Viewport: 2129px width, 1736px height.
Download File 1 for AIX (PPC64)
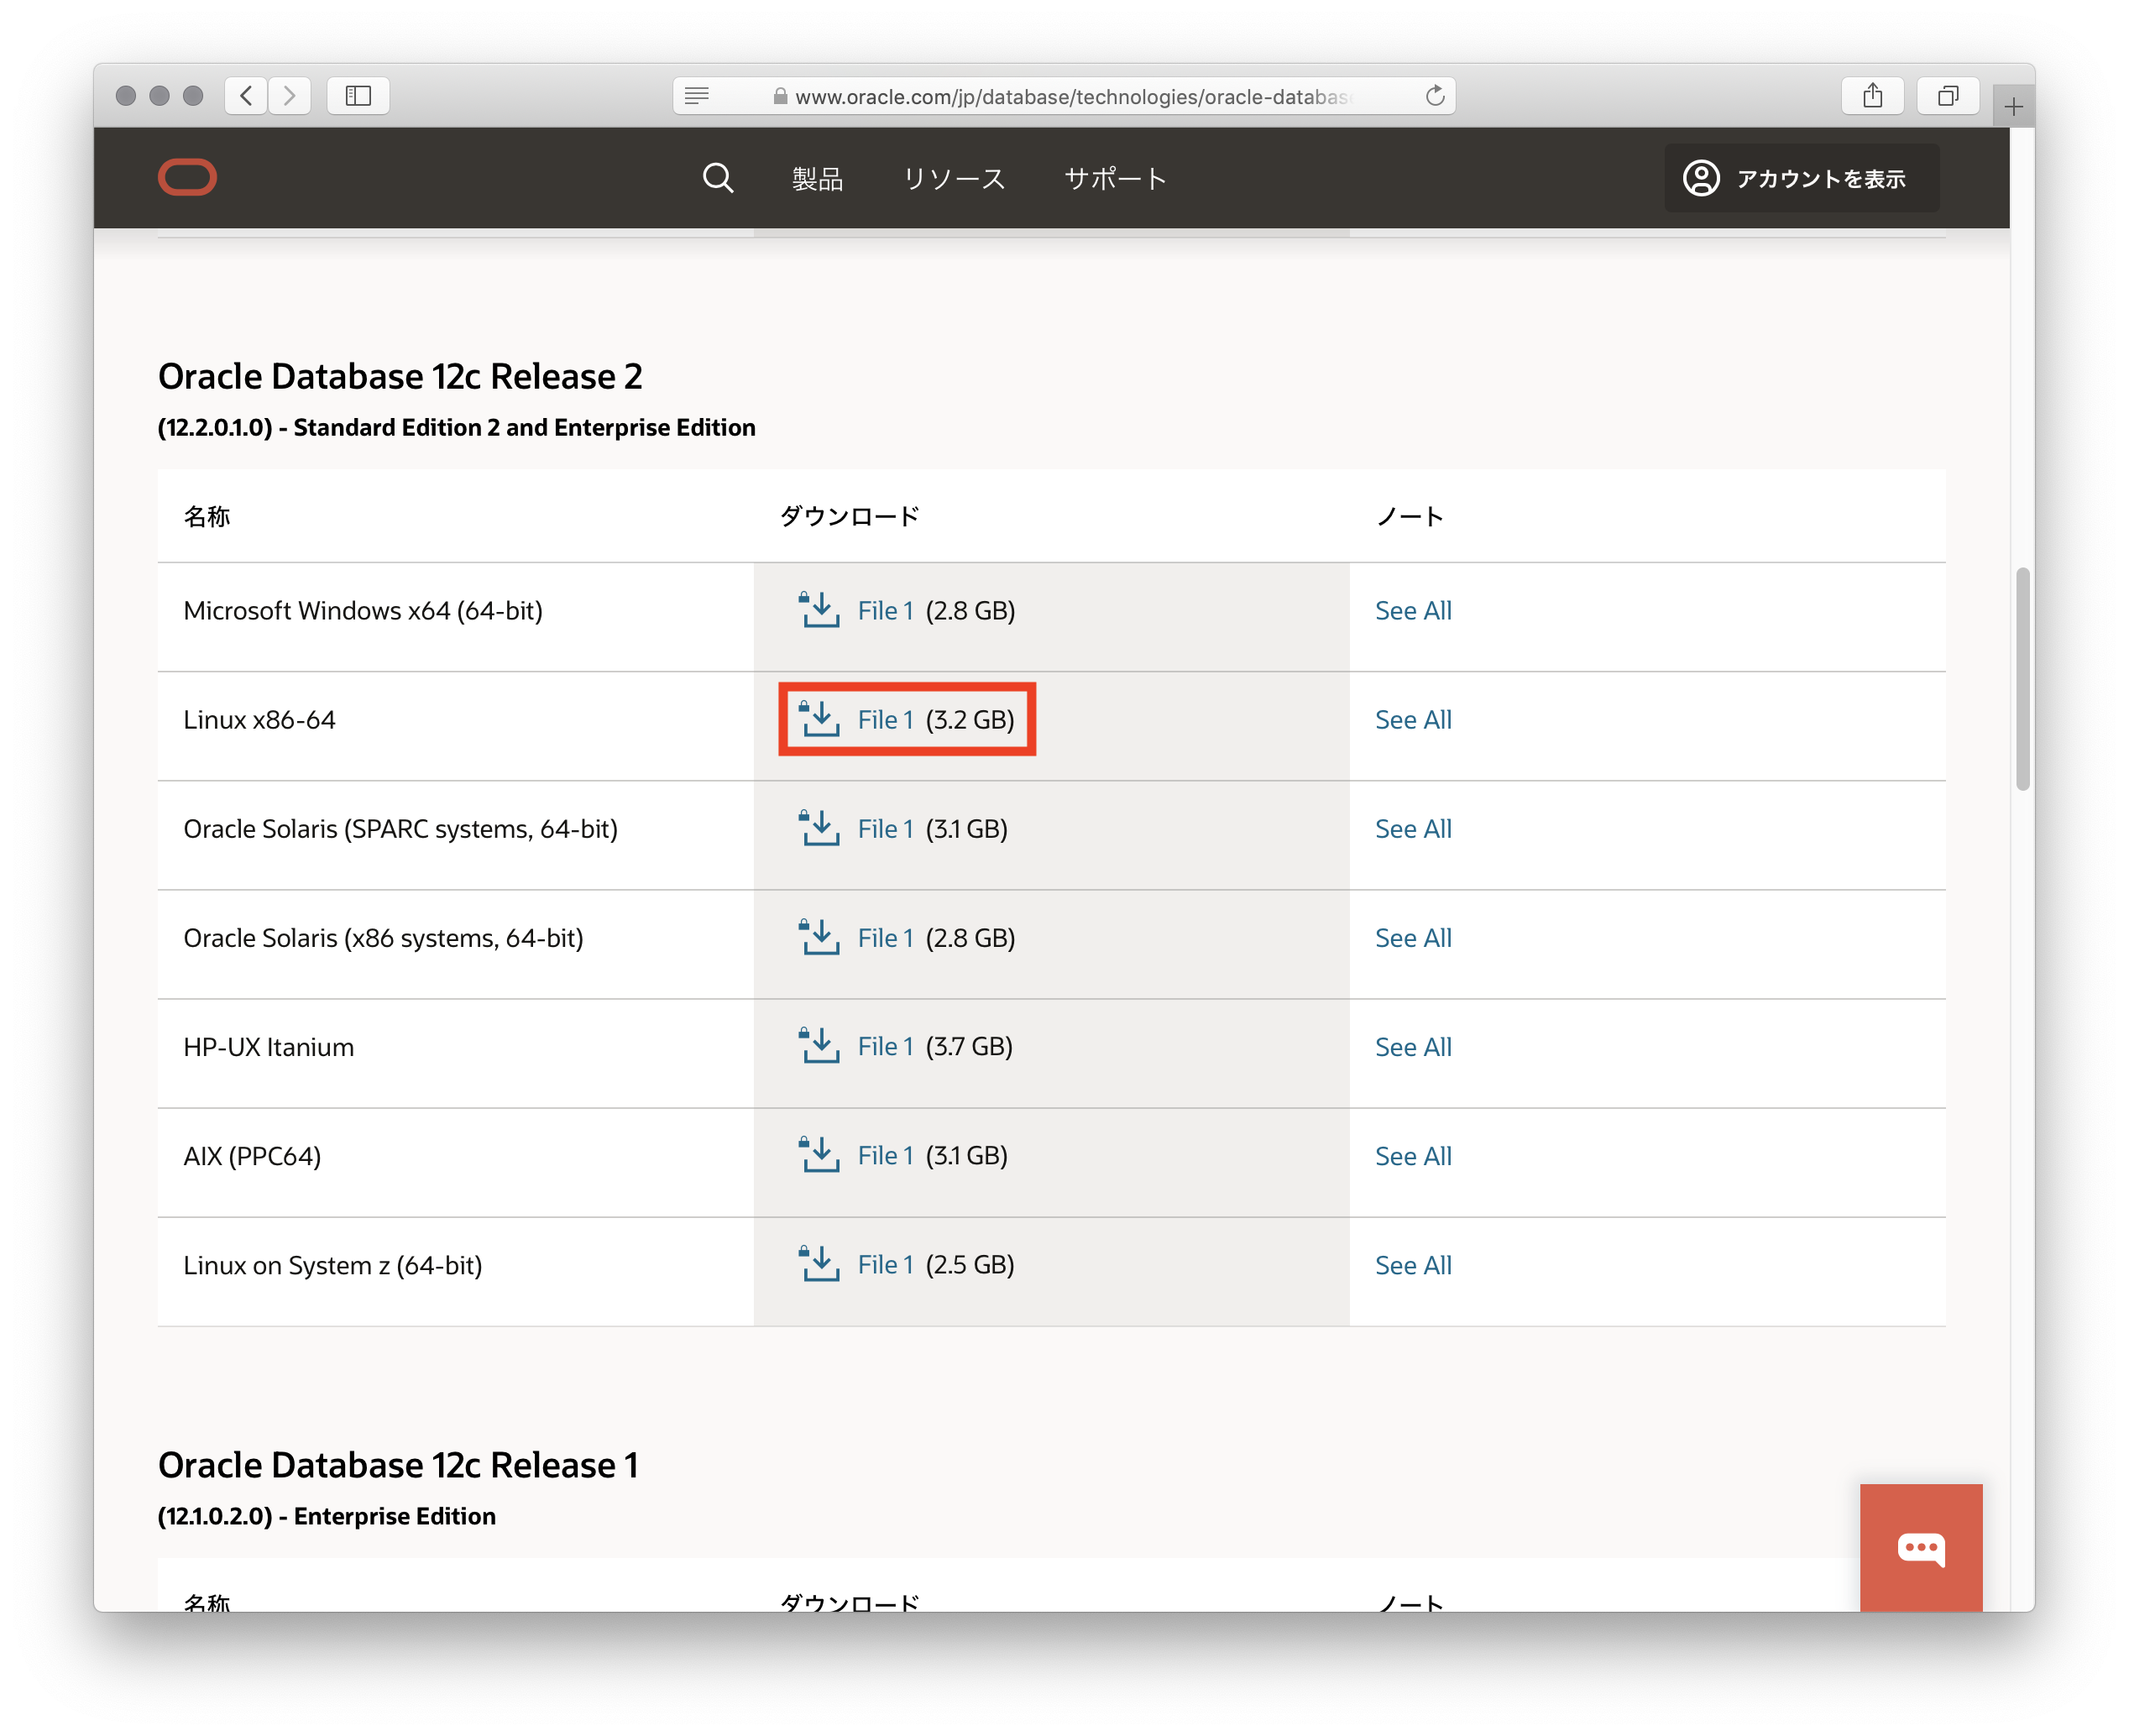tap(885, 1155)
